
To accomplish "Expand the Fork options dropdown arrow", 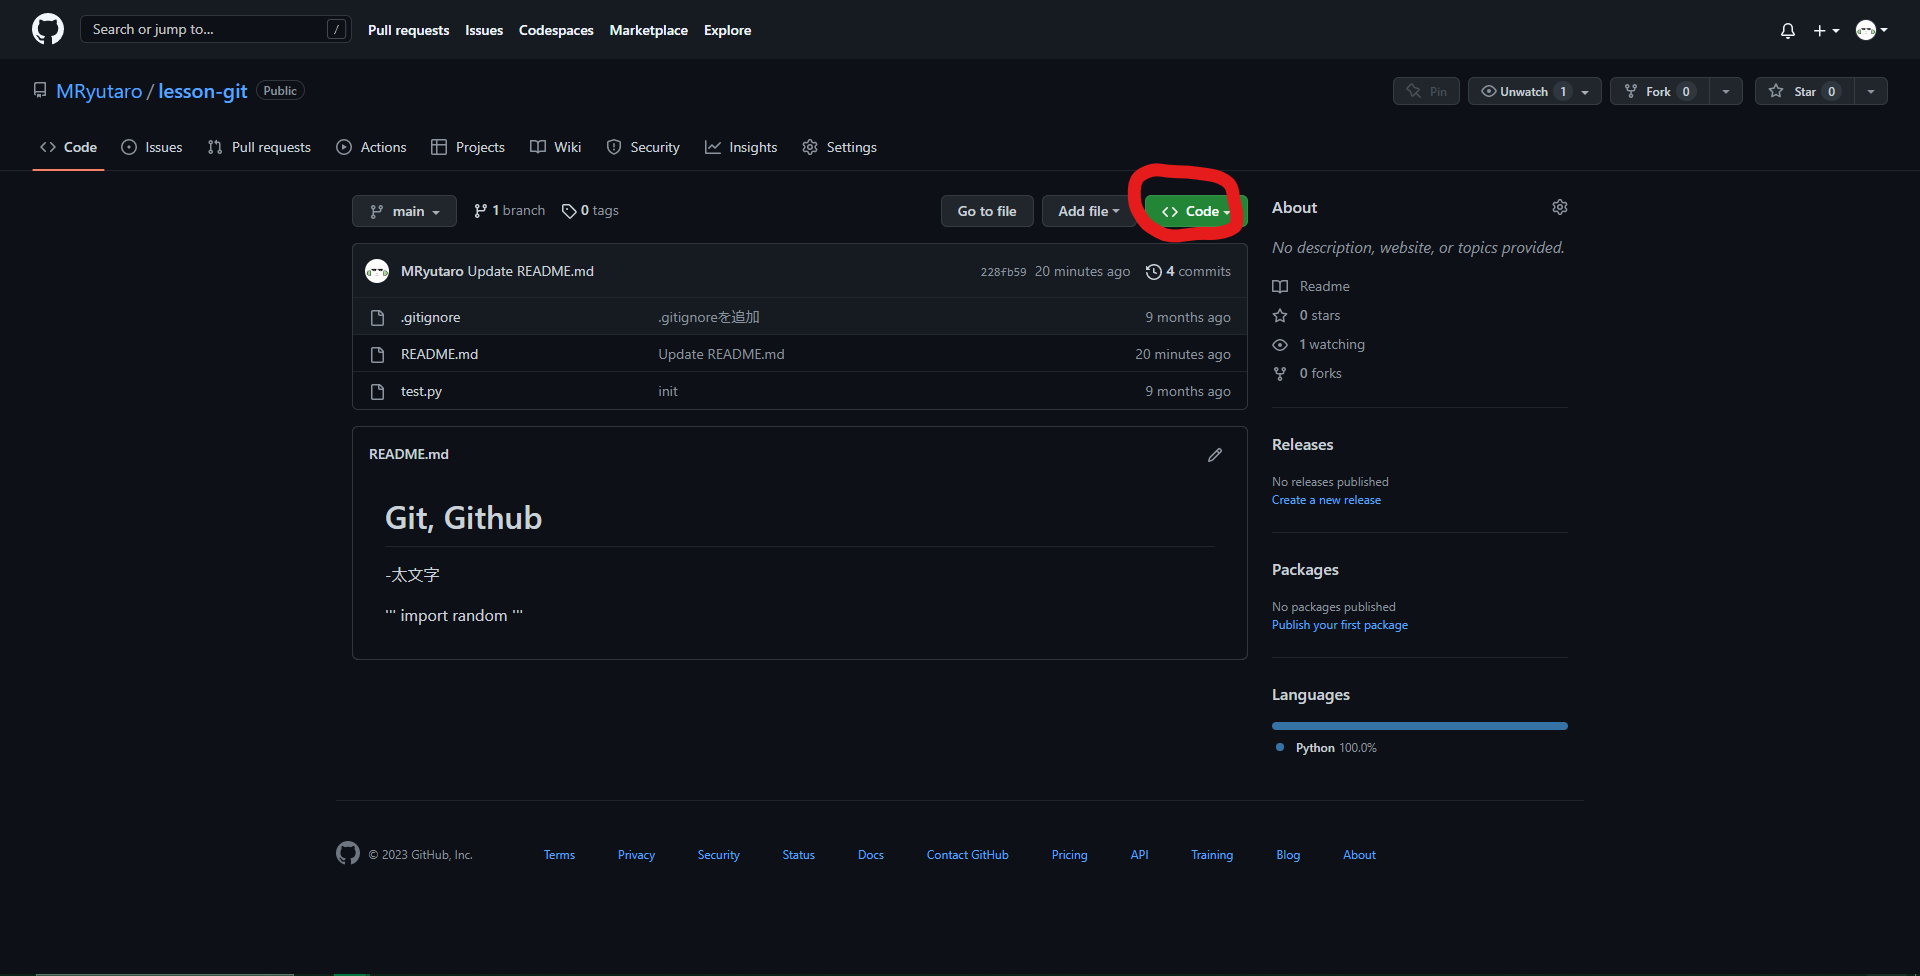I will click(x=1726, y=91).
